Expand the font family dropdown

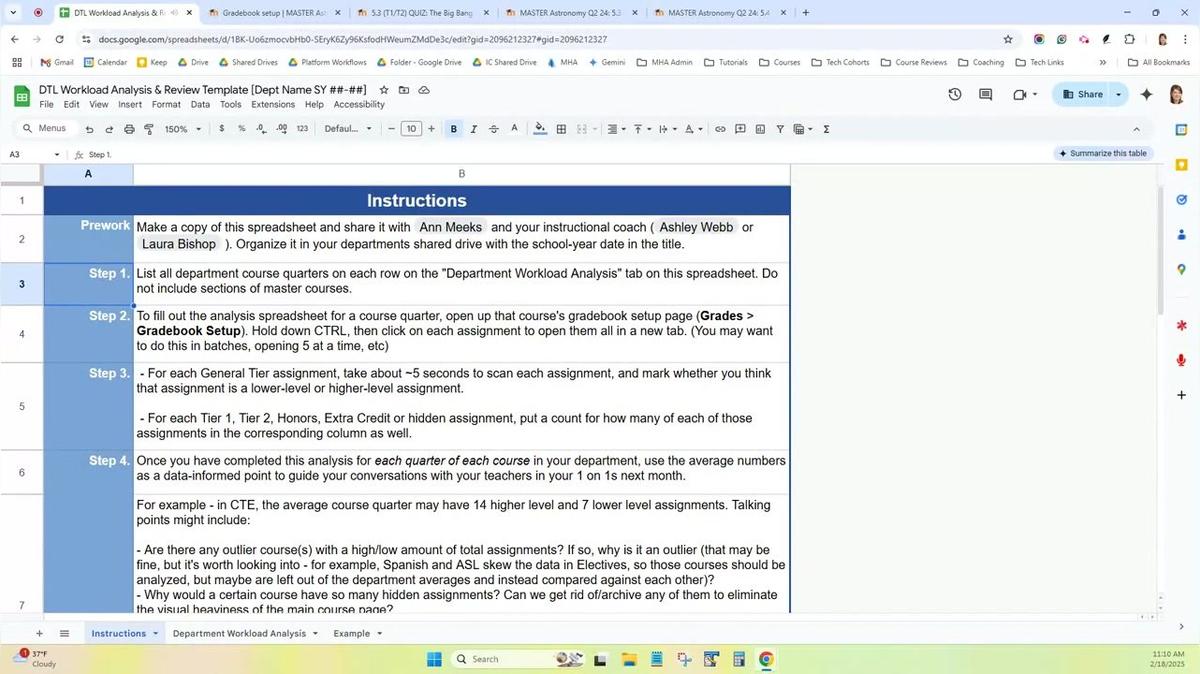tap(348, 129)
